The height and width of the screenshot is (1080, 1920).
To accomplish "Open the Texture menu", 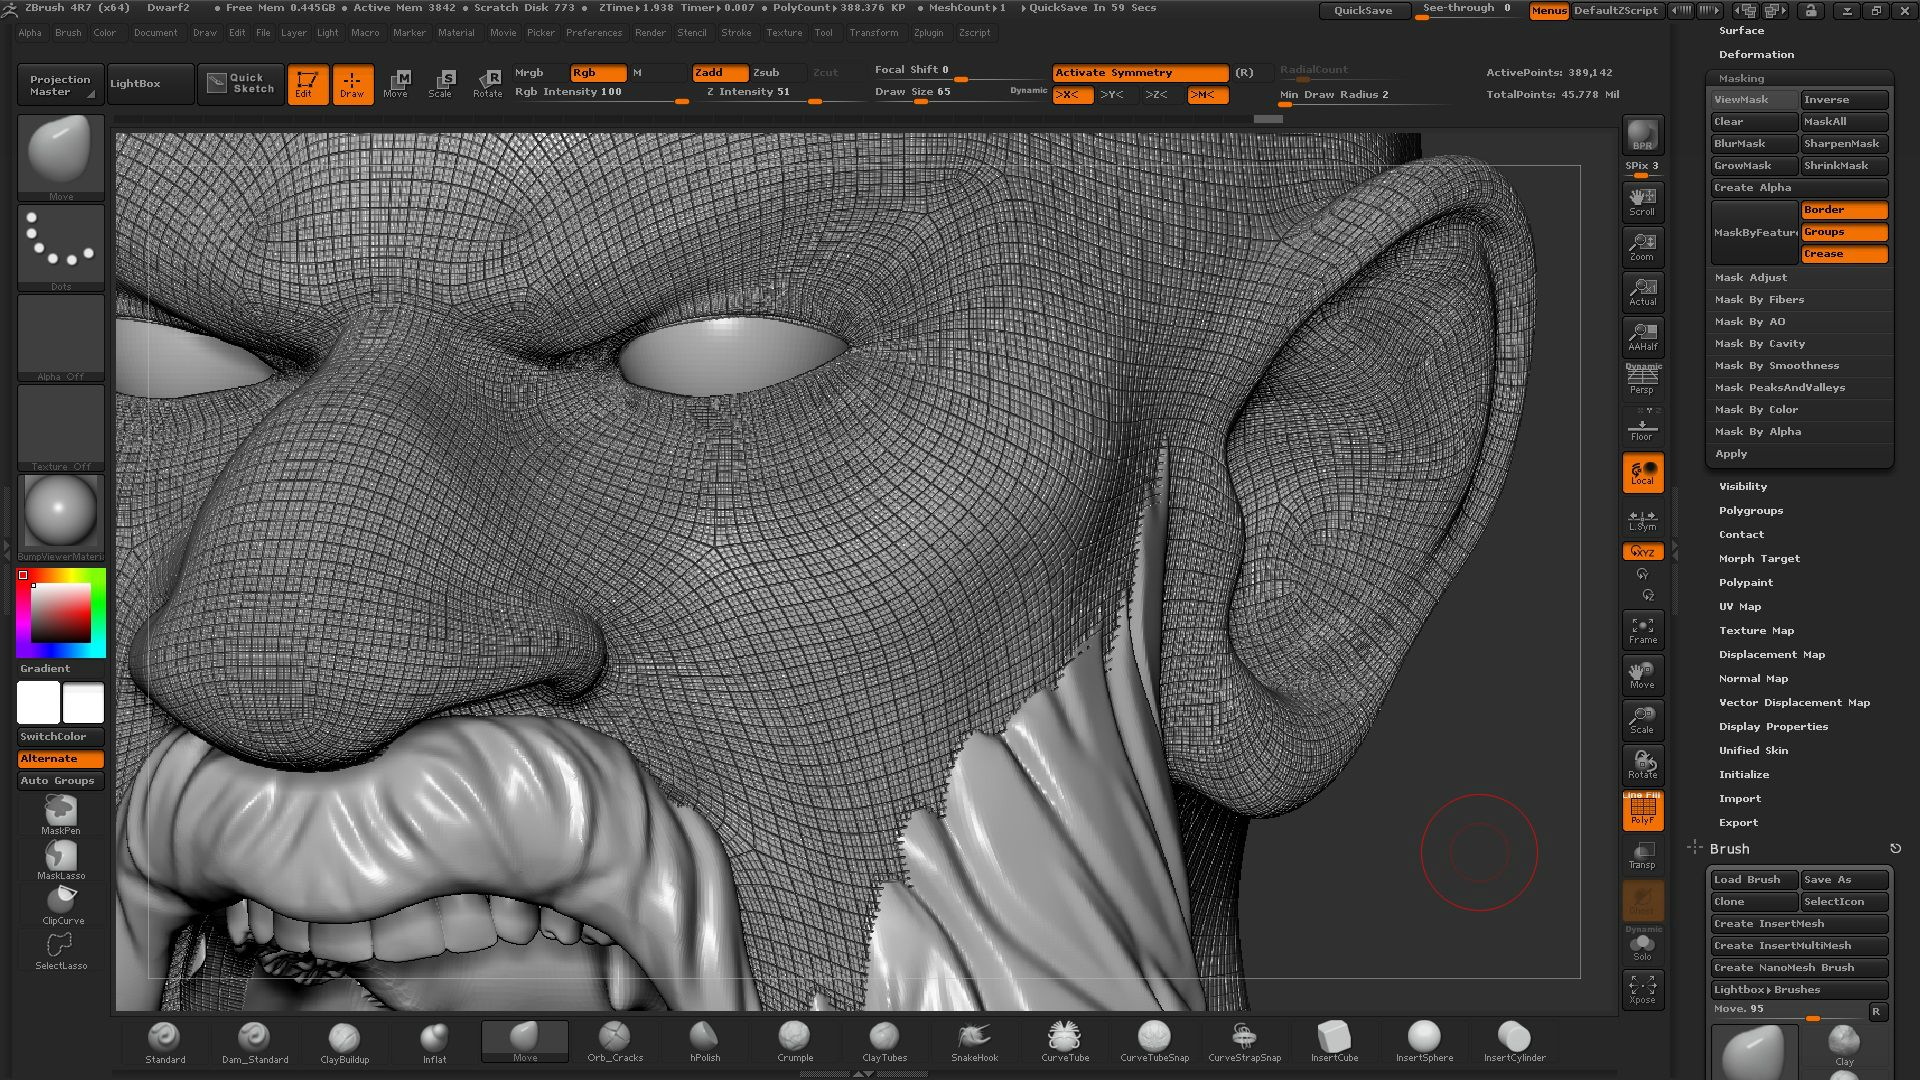I will click(784, 33).
